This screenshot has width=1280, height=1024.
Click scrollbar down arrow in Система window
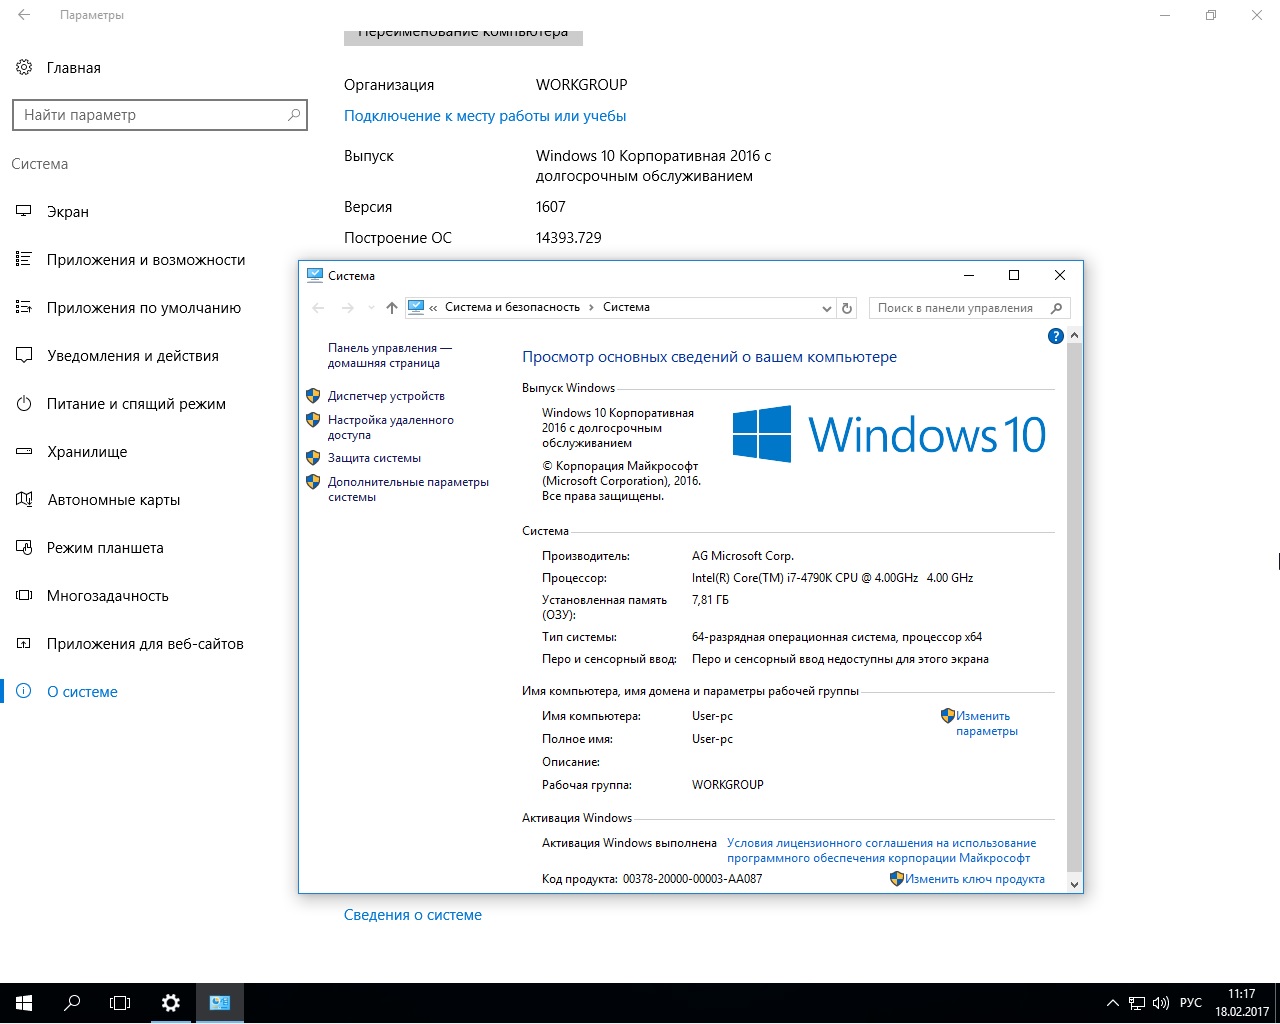click(x=1074, y=884)
